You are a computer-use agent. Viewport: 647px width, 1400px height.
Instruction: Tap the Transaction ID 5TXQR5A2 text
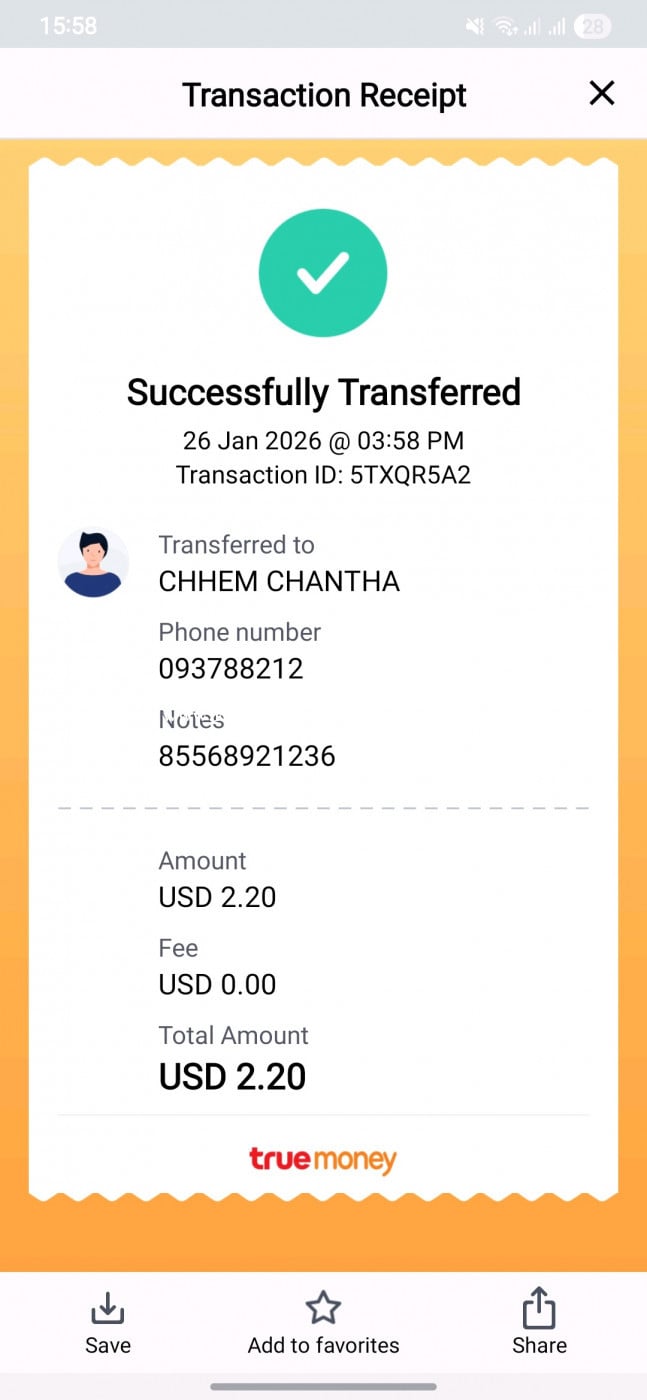click(x=323, y=475)
